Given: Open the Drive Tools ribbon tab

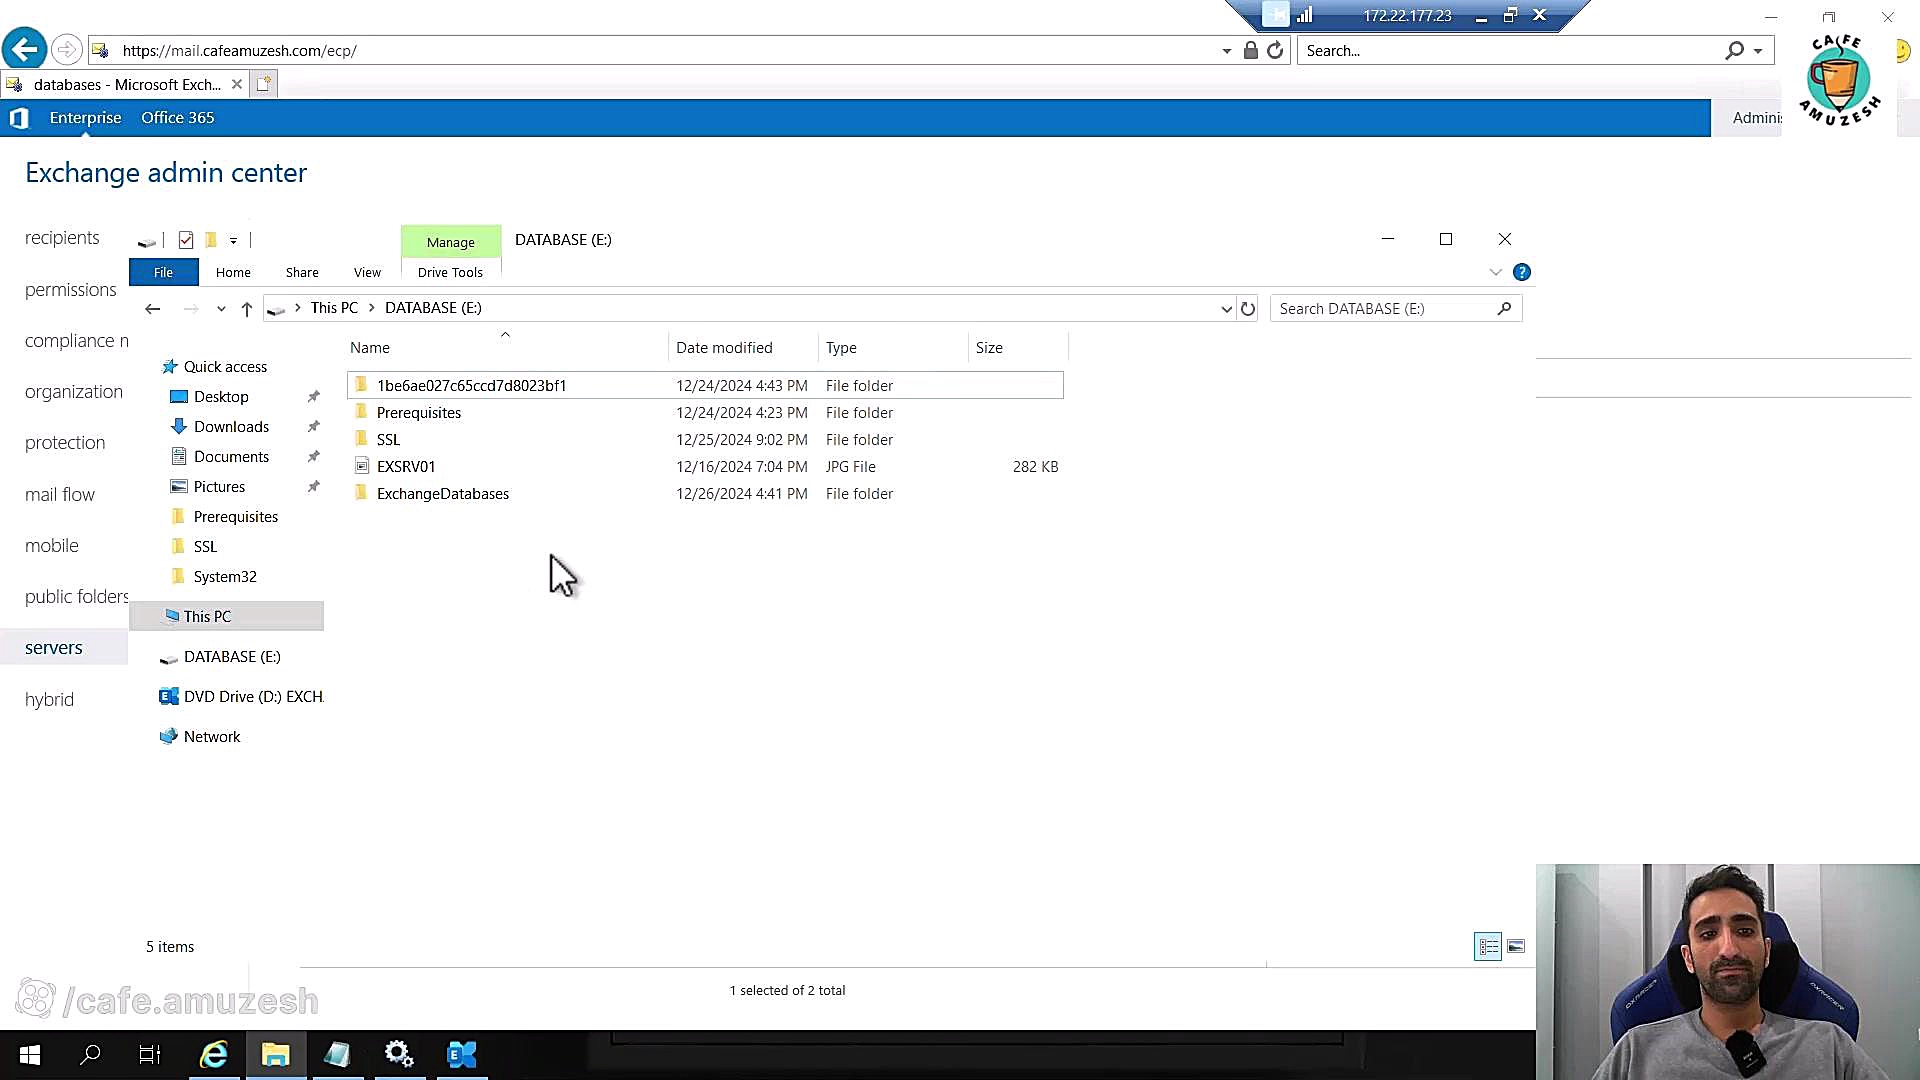Looking at the screenshot, I should 450,272.
